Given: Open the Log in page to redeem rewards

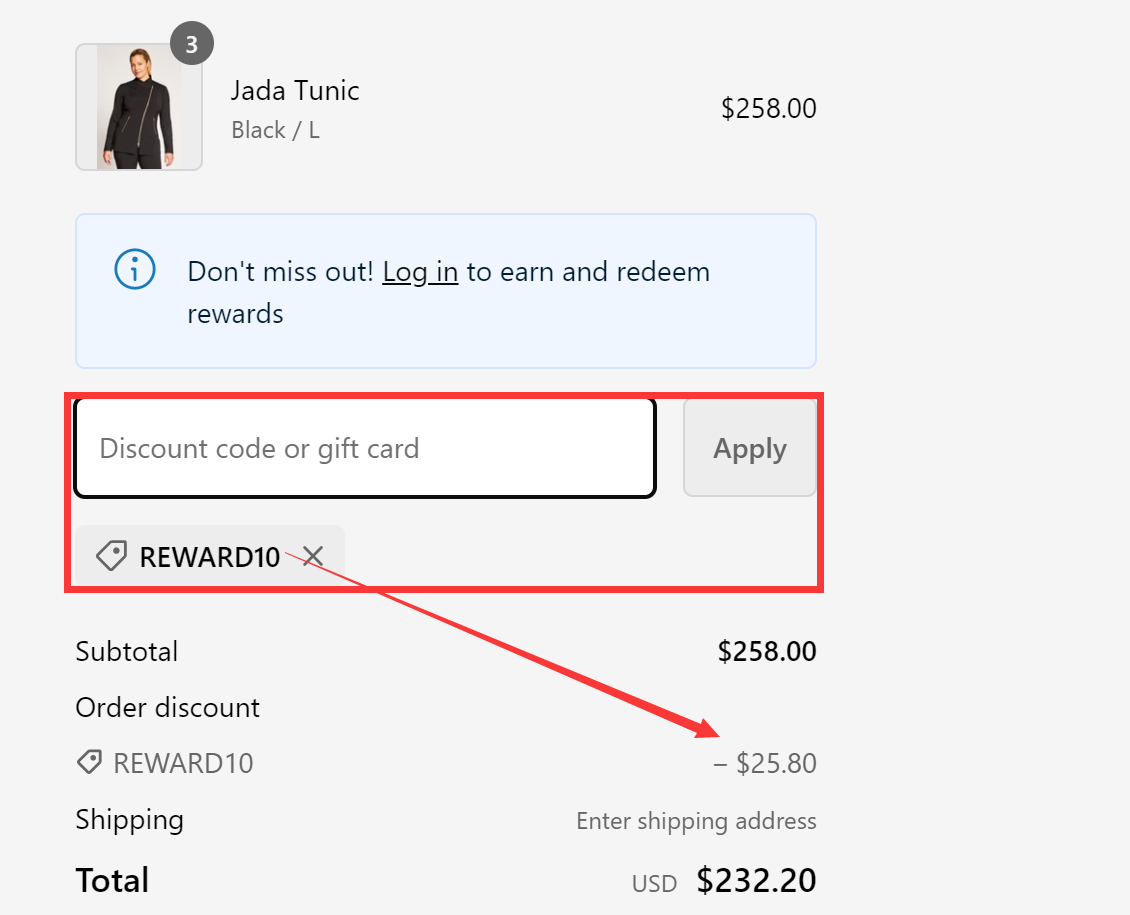Looking at the screenshot, I should [420, 271].
